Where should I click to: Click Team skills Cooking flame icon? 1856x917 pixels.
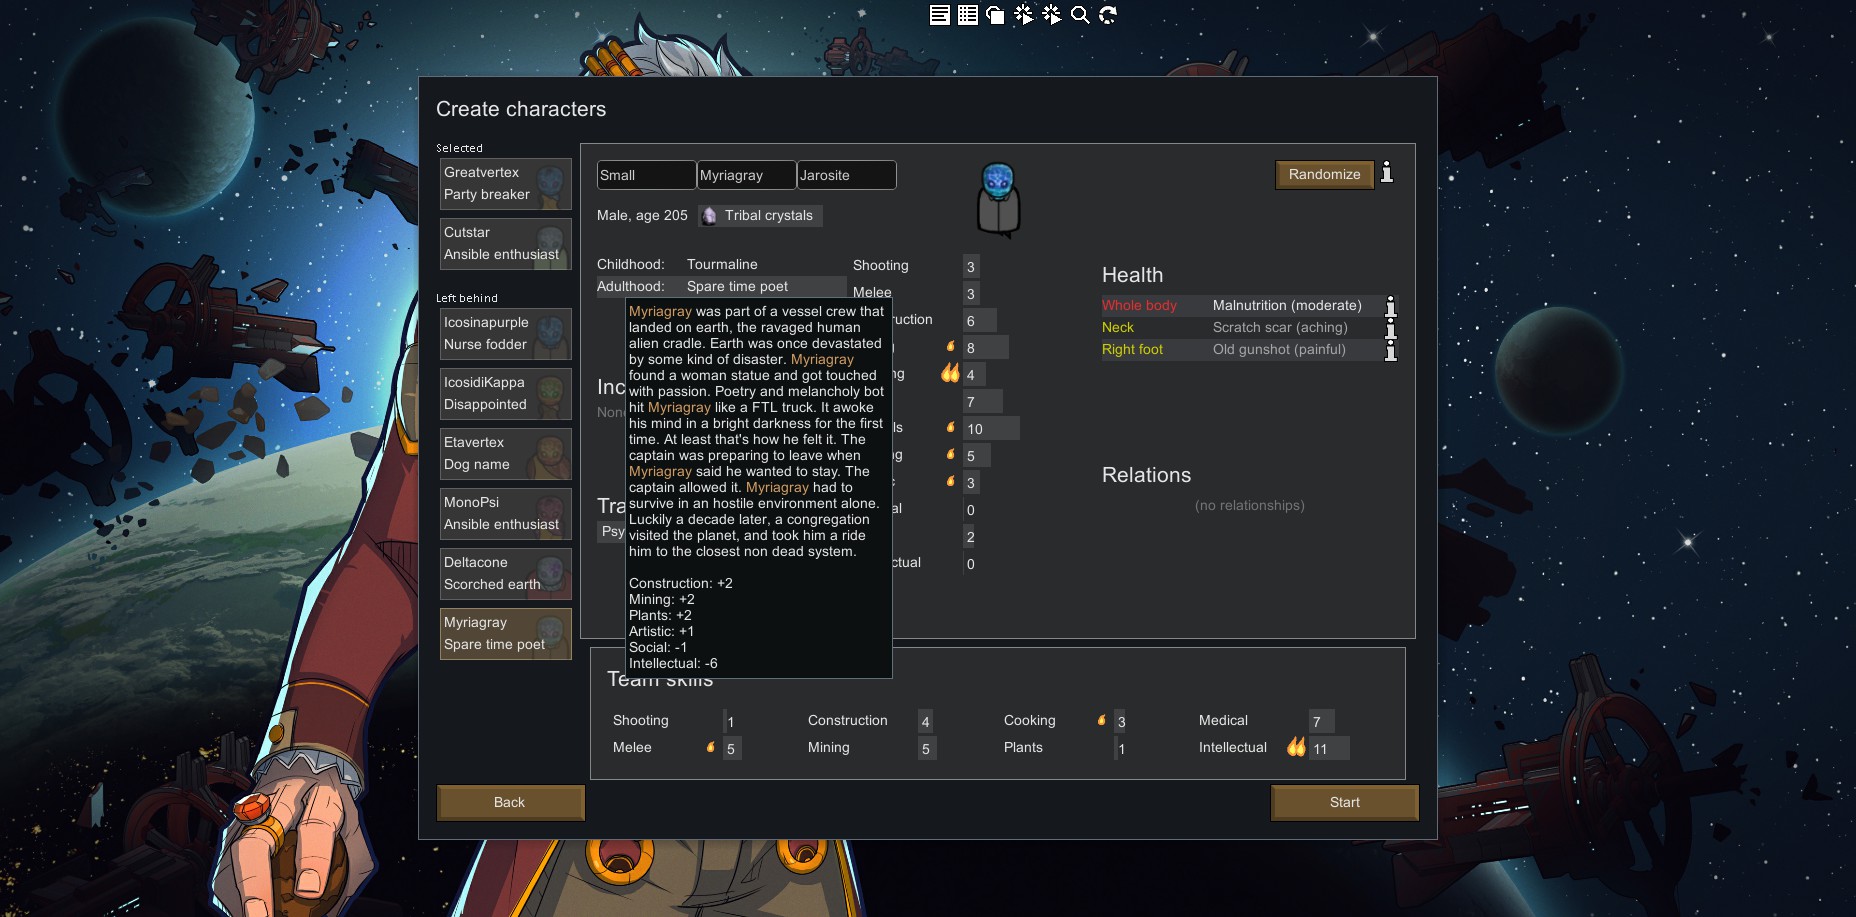tap(1101, 720)
